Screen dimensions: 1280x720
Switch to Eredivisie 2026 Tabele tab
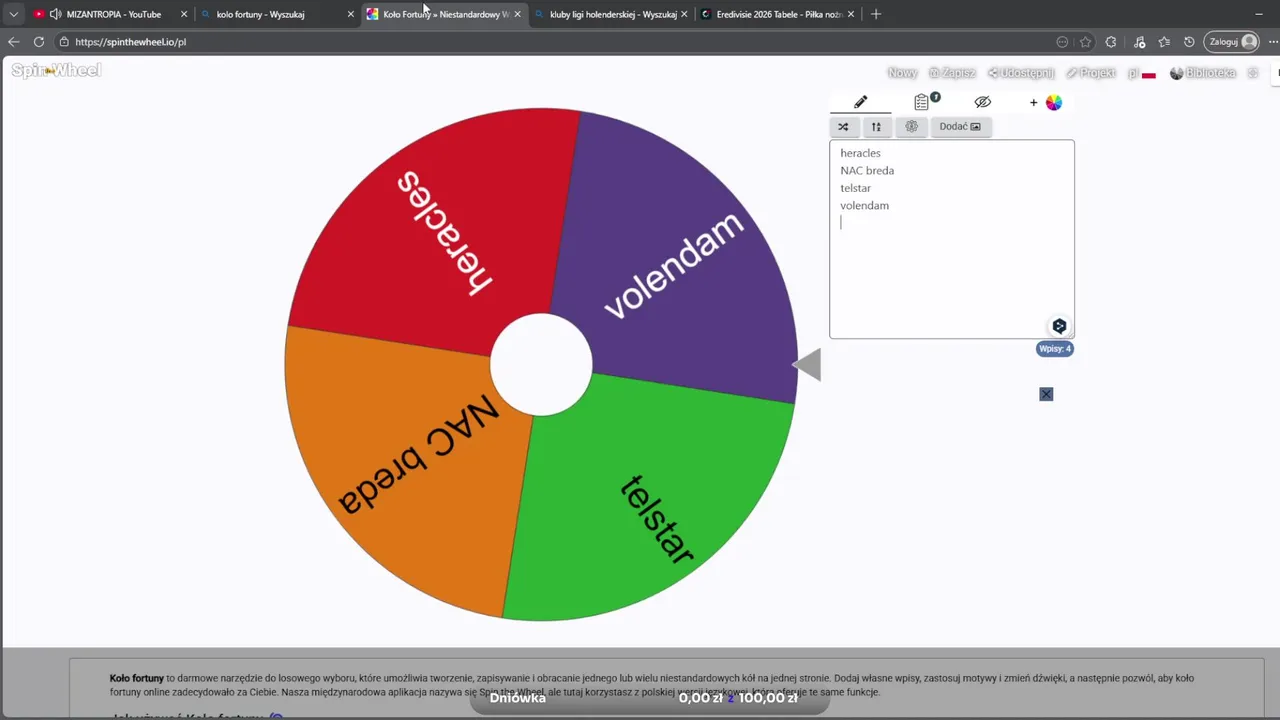click(779, 14)
